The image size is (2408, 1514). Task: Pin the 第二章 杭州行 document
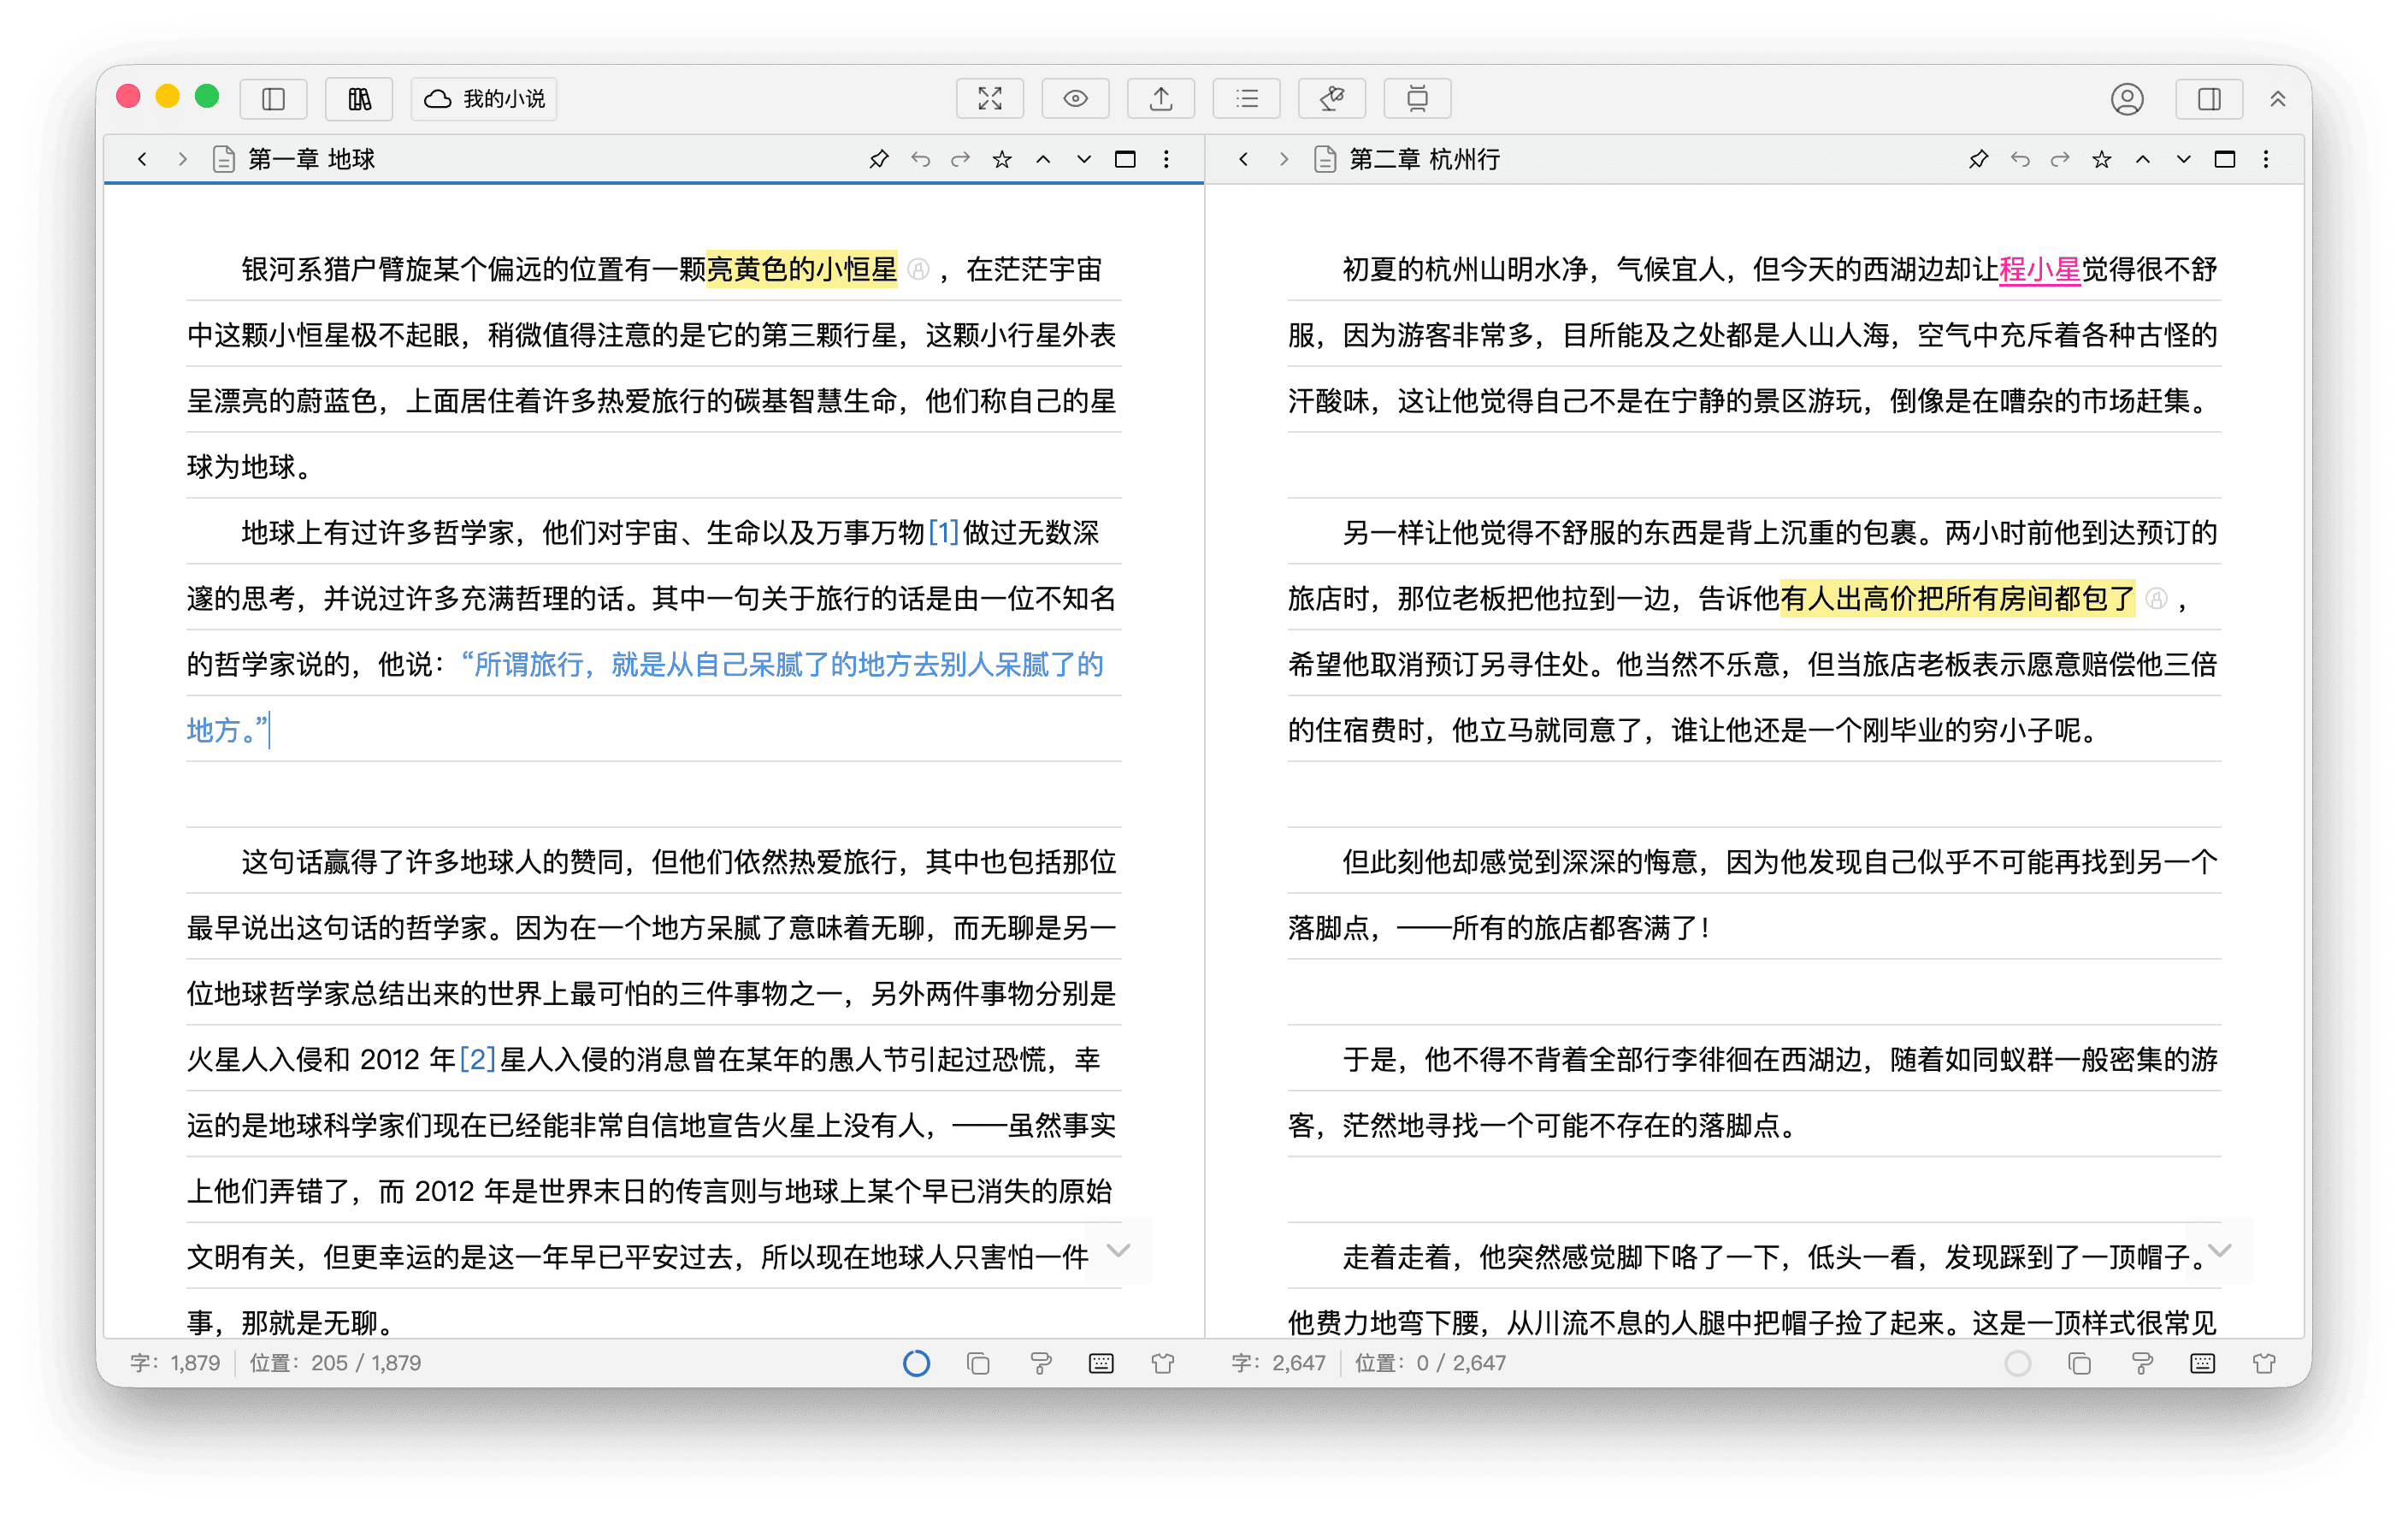point(1979,159)
